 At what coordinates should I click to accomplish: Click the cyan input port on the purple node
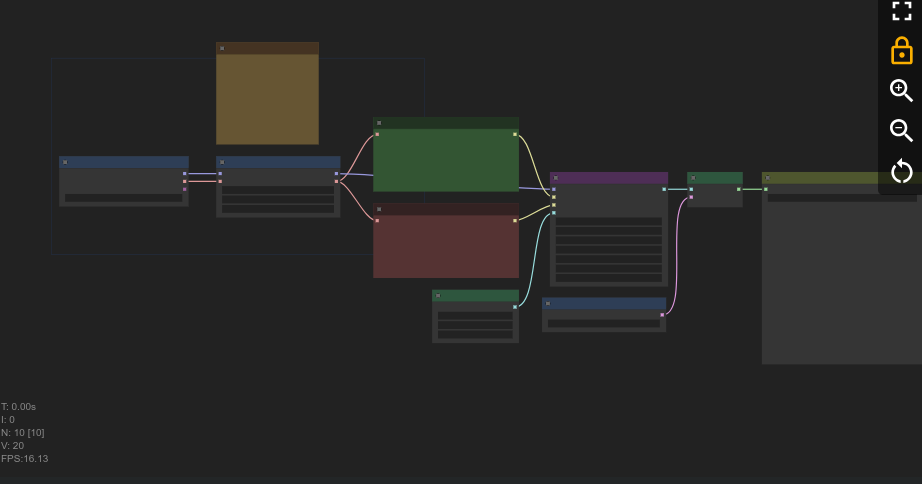(x=554, y=213)
